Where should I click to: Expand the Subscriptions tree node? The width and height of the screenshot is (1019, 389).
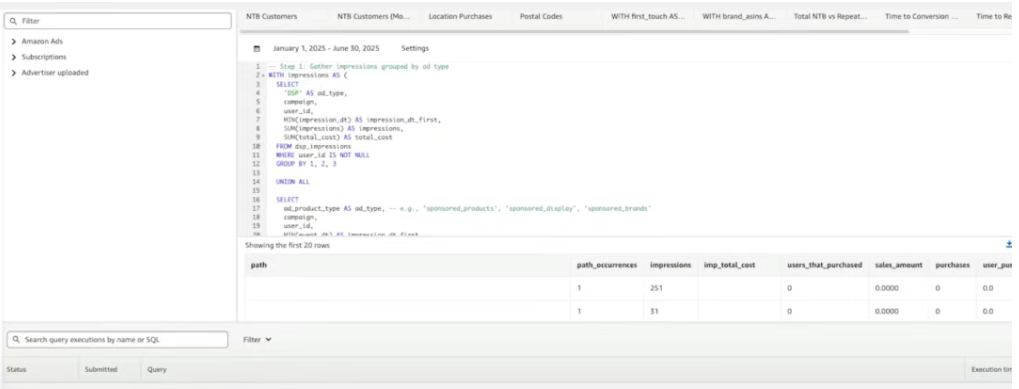[14, 57]
